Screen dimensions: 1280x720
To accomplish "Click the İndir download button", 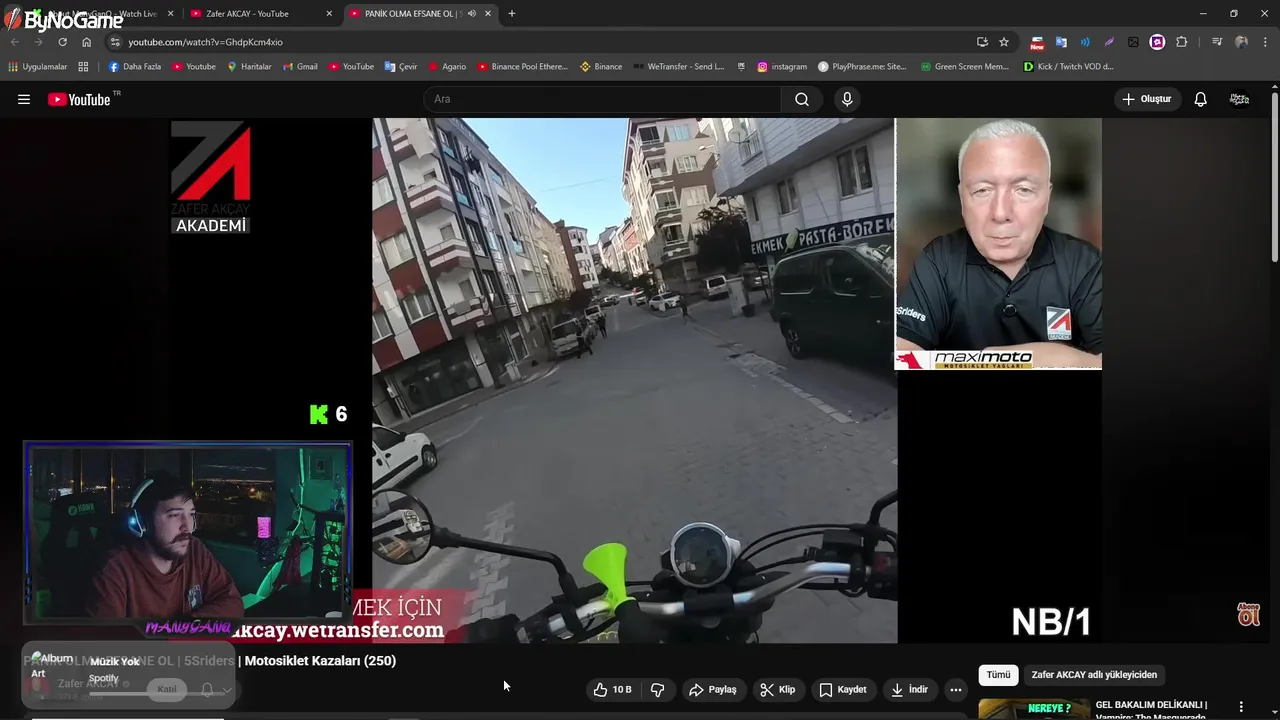I will click(910, 690).
